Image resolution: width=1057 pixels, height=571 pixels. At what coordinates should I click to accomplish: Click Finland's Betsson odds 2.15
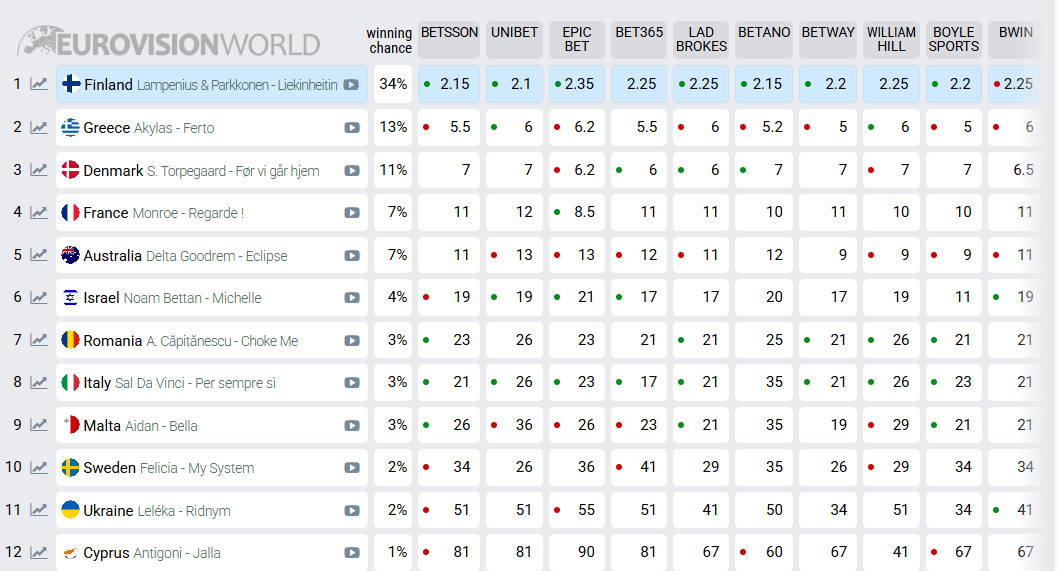[x=449, y=84]
